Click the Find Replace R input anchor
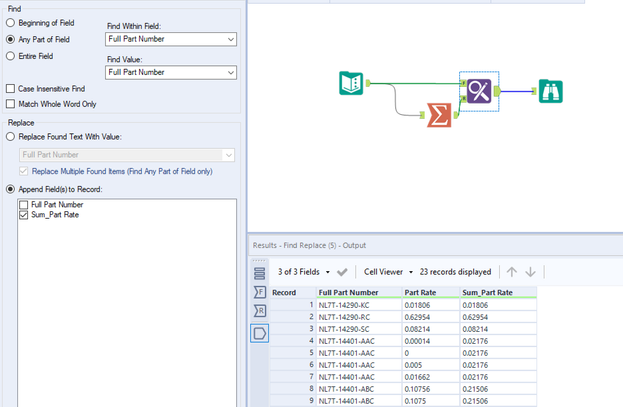The width and height of the screenshot is (623, 407). [x=463, y=98]
